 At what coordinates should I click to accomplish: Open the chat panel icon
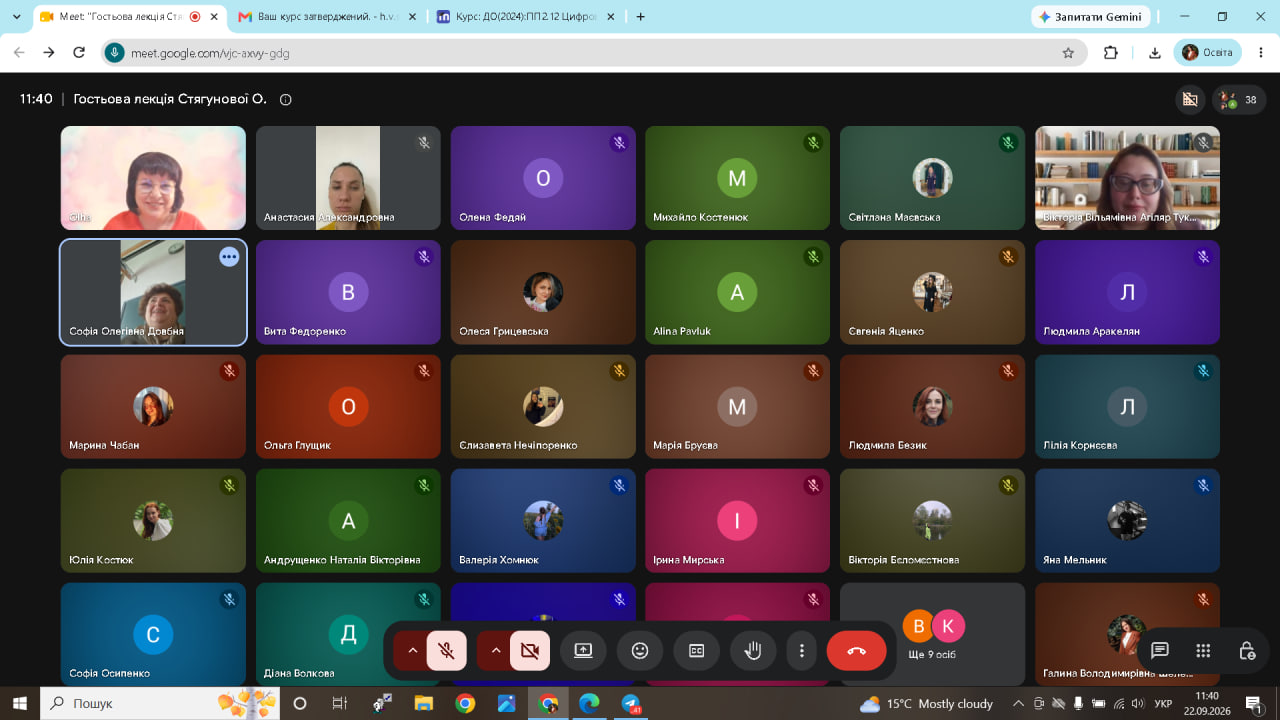click(1160, 651)
